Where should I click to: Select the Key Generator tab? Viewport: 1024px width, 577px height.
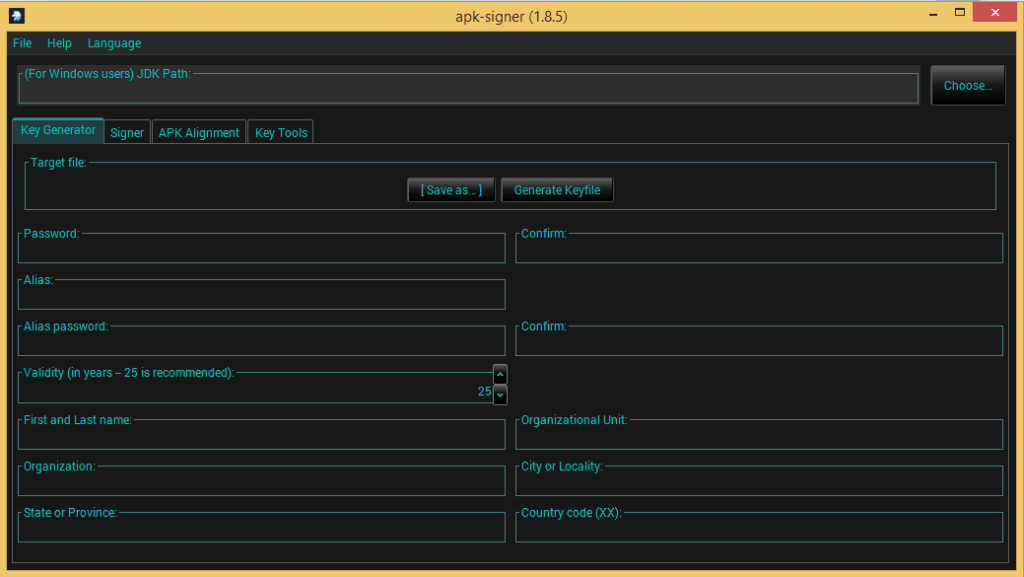tap(58, 130)
